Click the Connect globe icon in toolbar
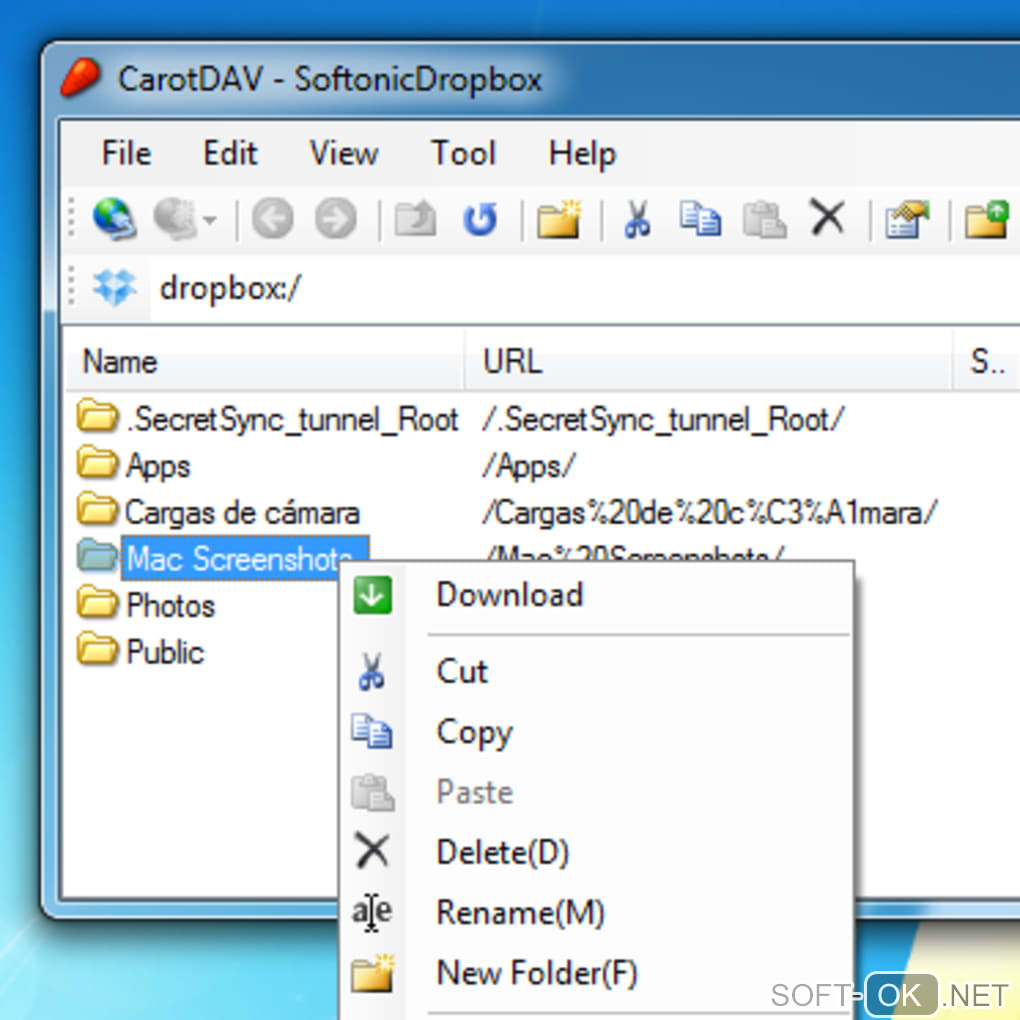The height and width of the screenshot is (1020, 1020). click(114, 219)
